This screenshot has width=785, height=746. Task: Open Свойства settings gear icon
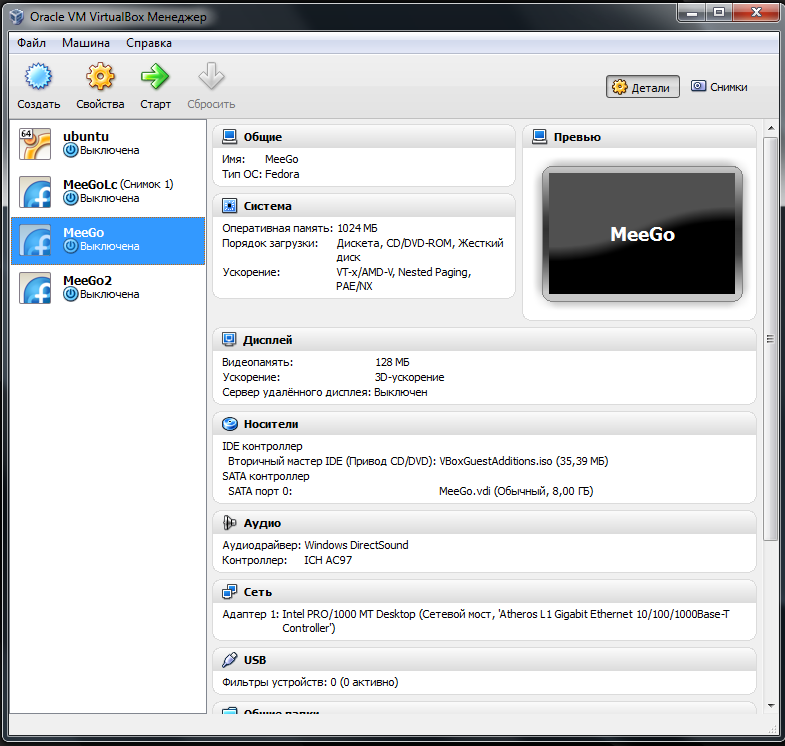(100, 77)
